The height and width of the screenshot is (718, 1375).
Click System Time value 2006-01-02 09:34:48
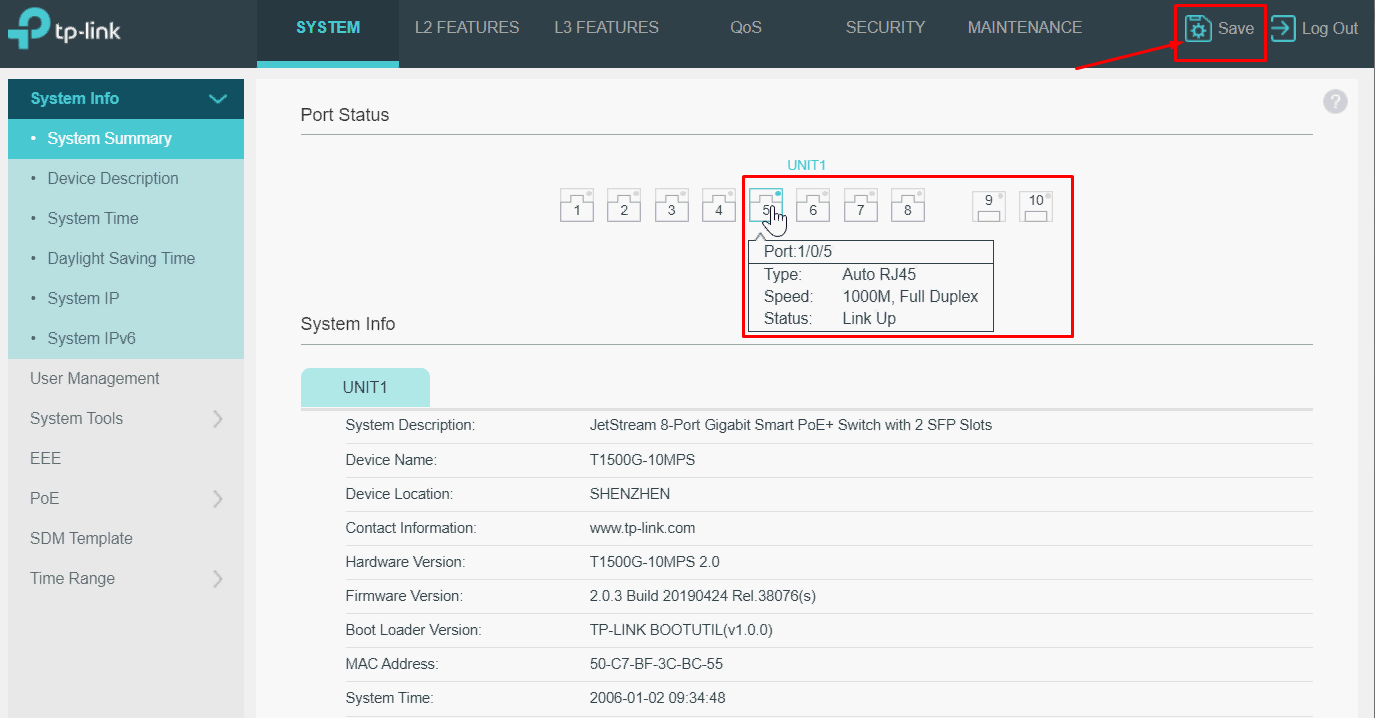pos(657,698)
